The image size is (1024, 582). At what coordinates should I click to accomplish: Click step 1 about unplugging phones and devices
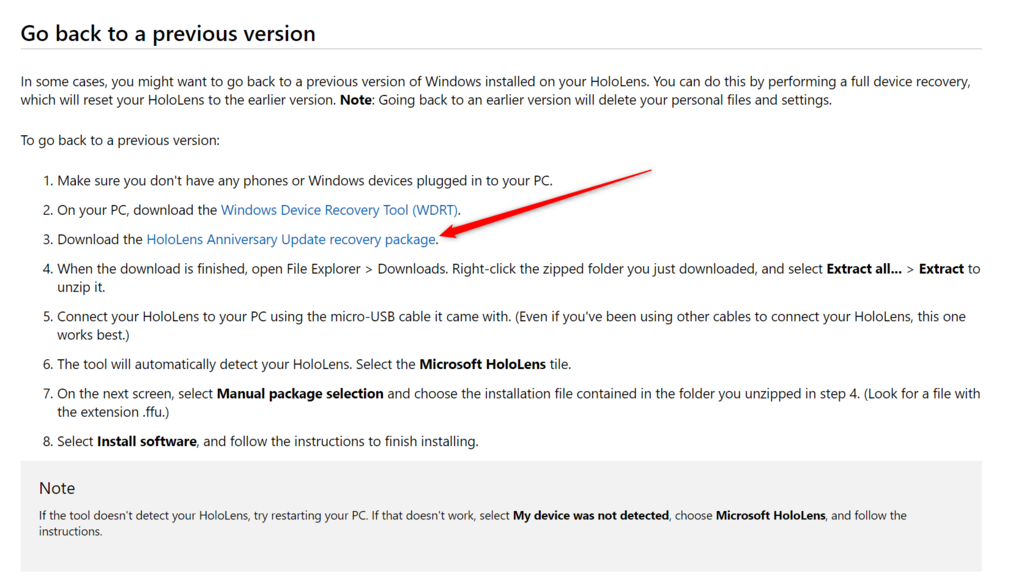click(x=305, y=181)
